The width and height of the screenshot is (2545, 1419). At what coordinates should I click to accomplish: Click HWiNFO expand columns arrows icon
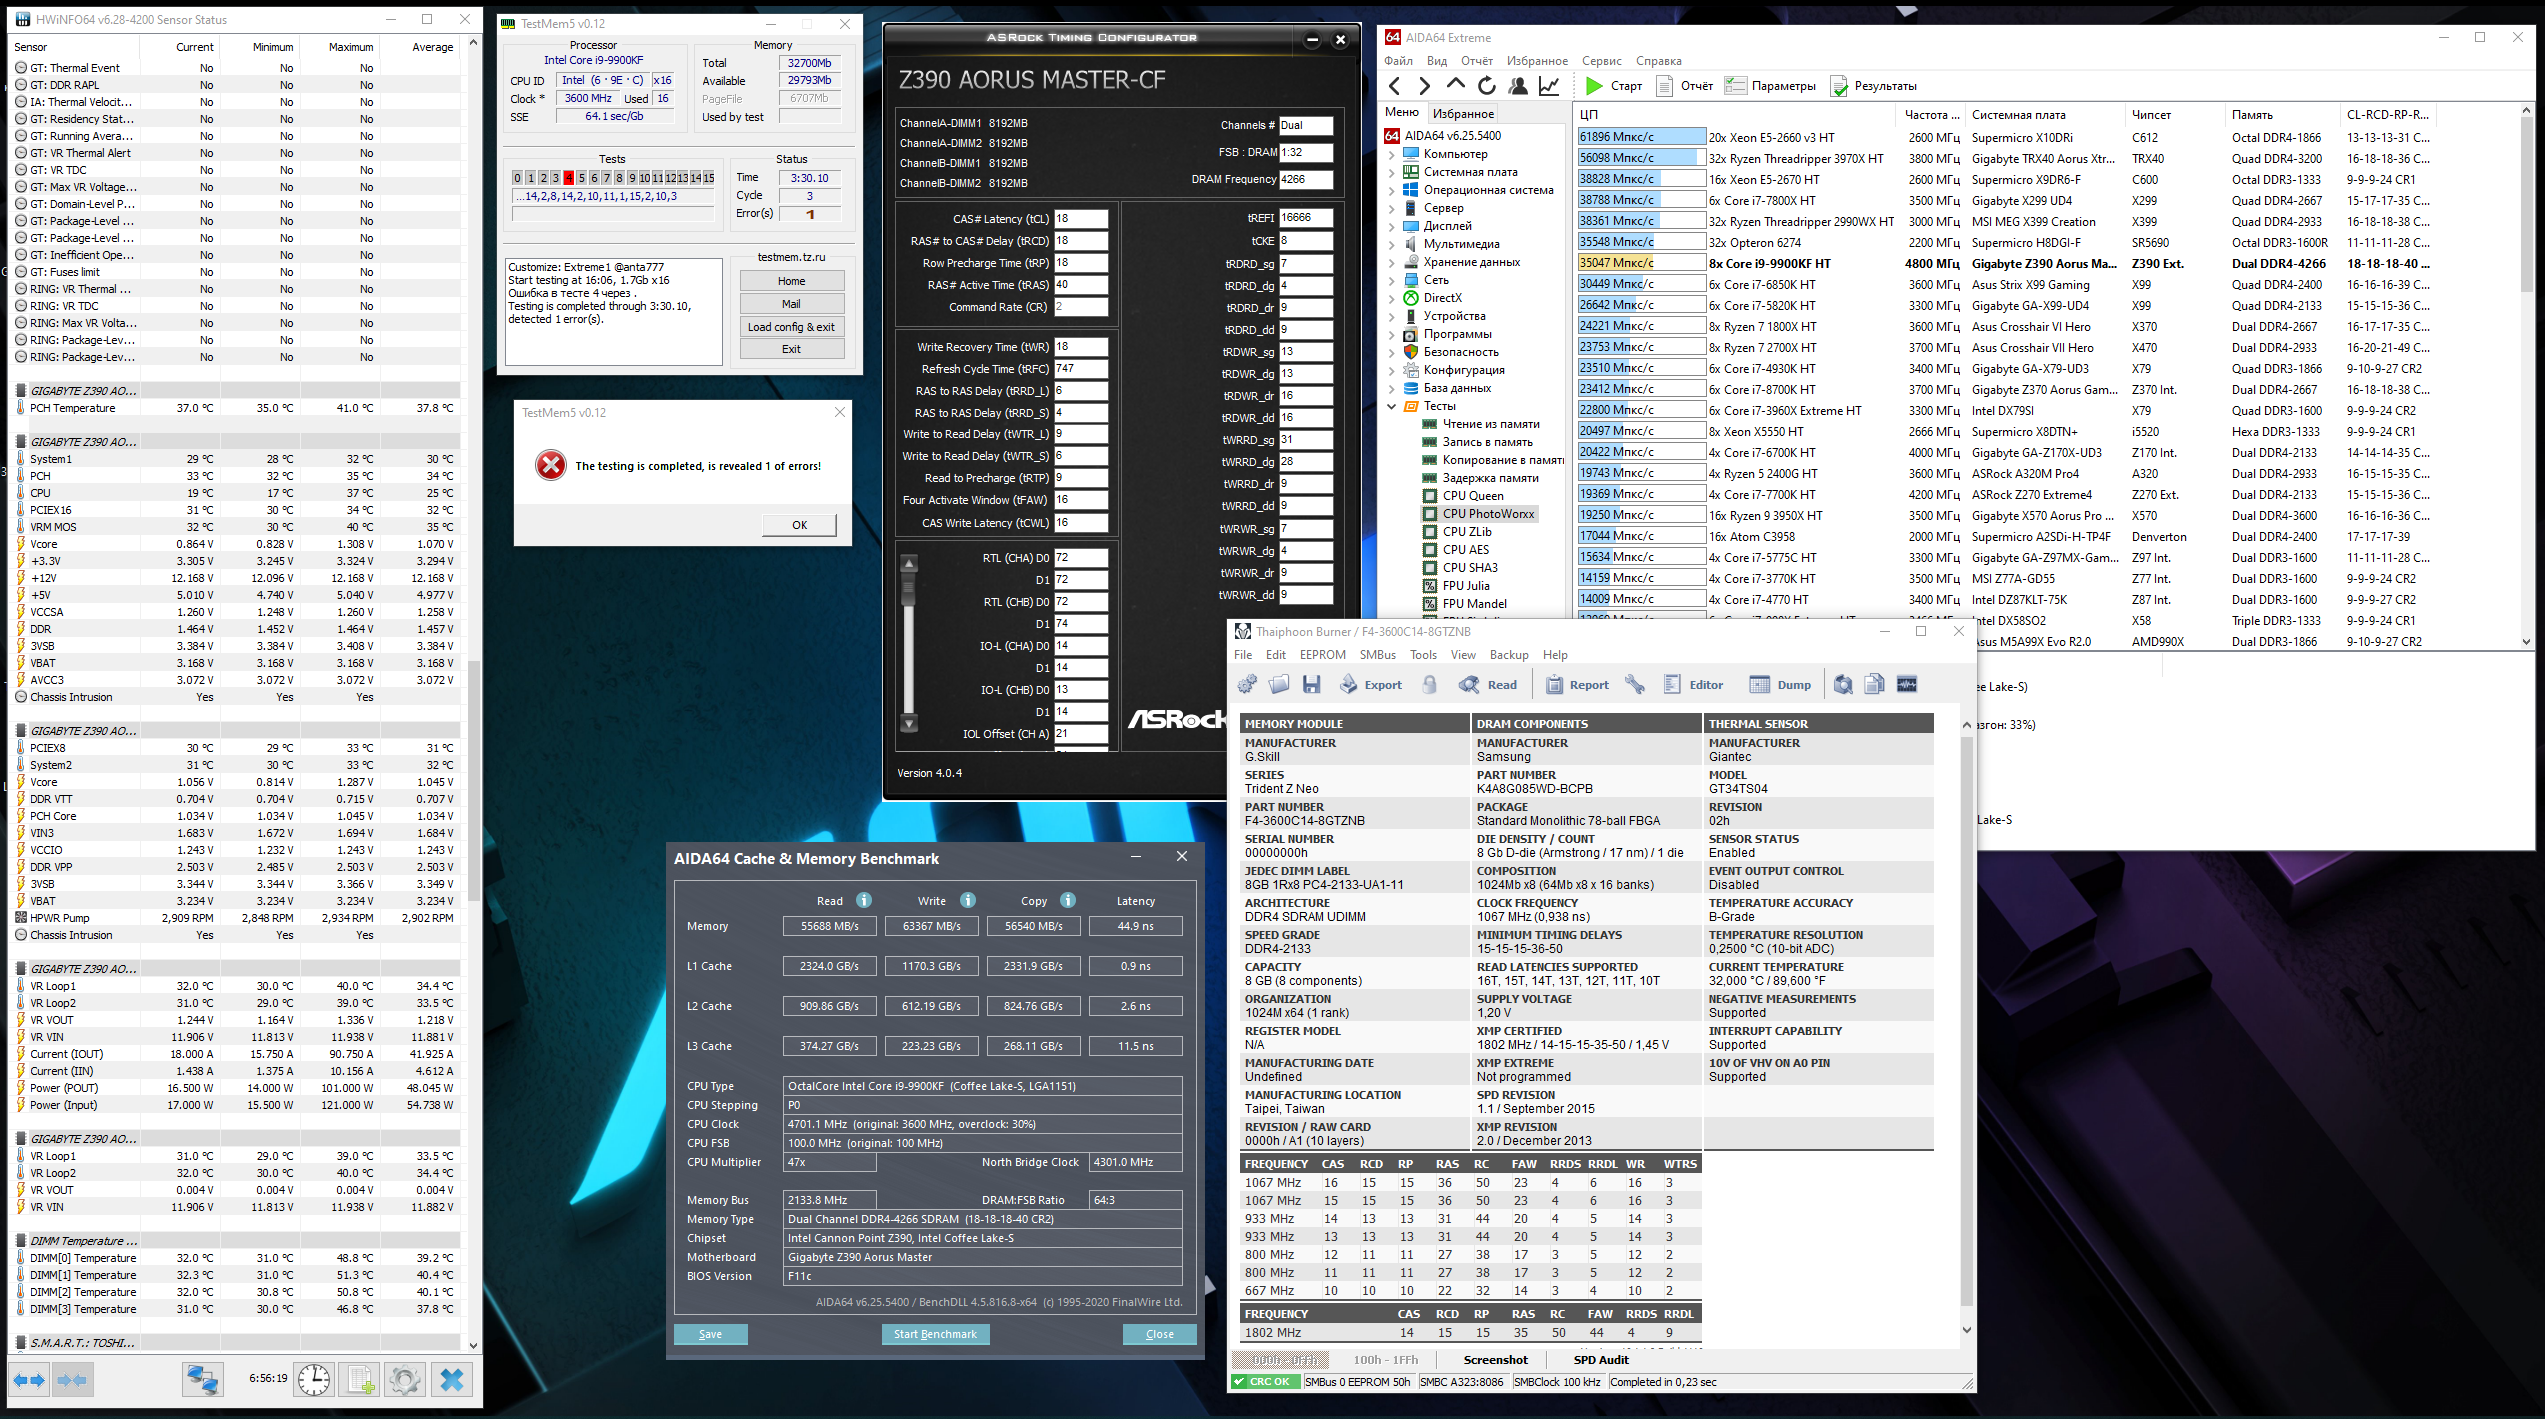[x=29, y=1380]
